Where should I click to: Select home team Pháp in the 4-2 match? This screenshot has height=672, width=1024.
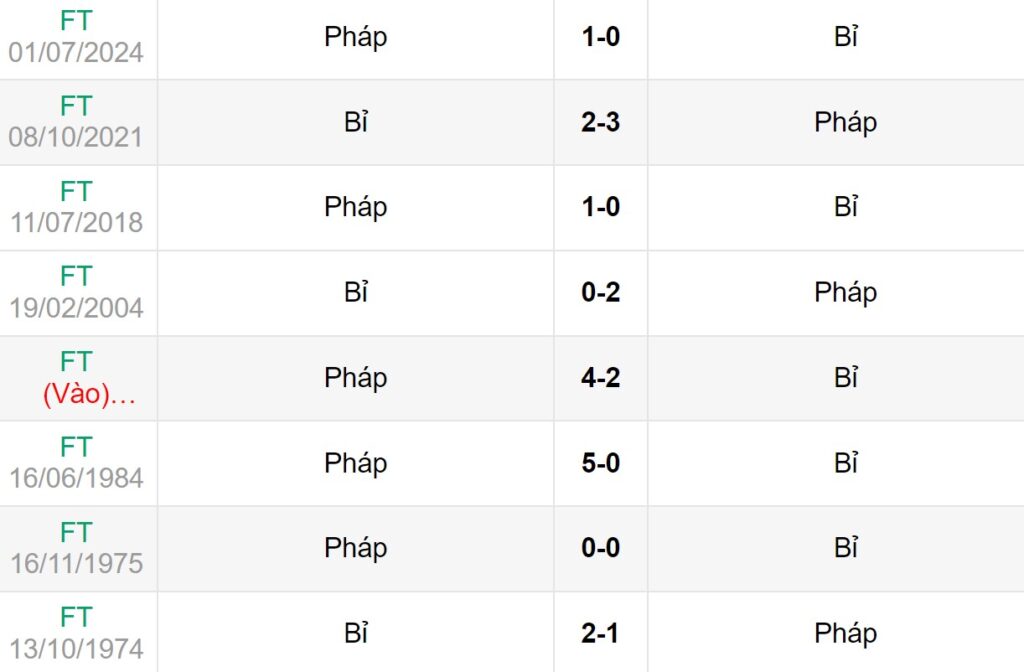(x=355, y=378)
